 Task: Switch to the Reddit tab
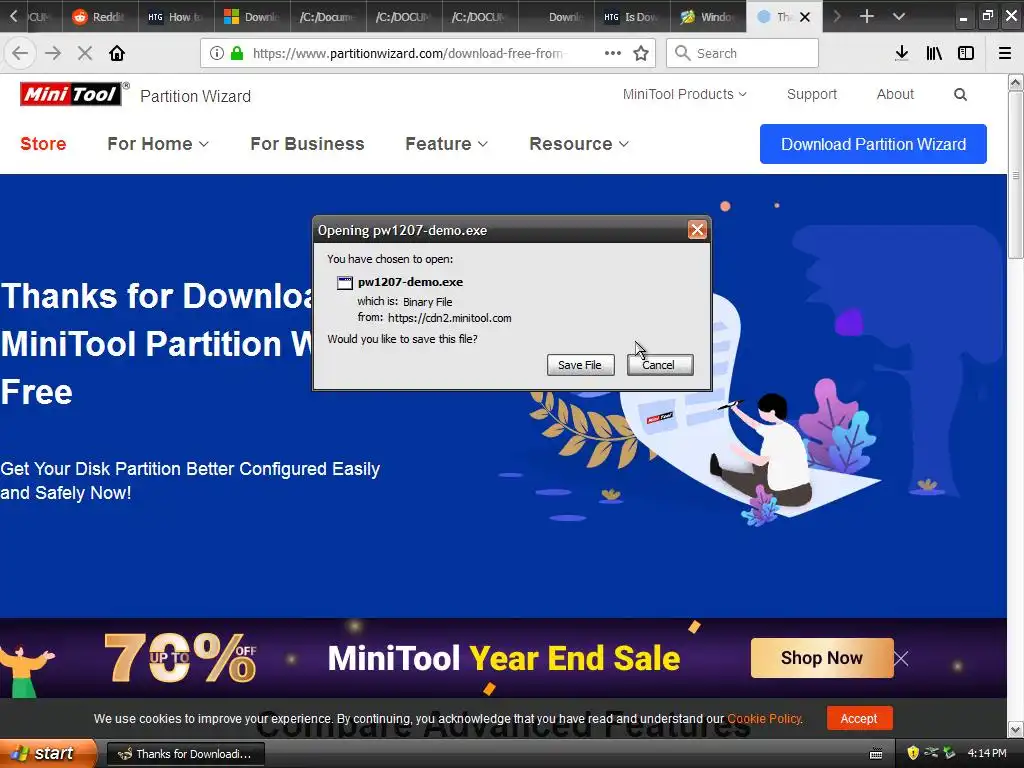(x=100, y=16)
